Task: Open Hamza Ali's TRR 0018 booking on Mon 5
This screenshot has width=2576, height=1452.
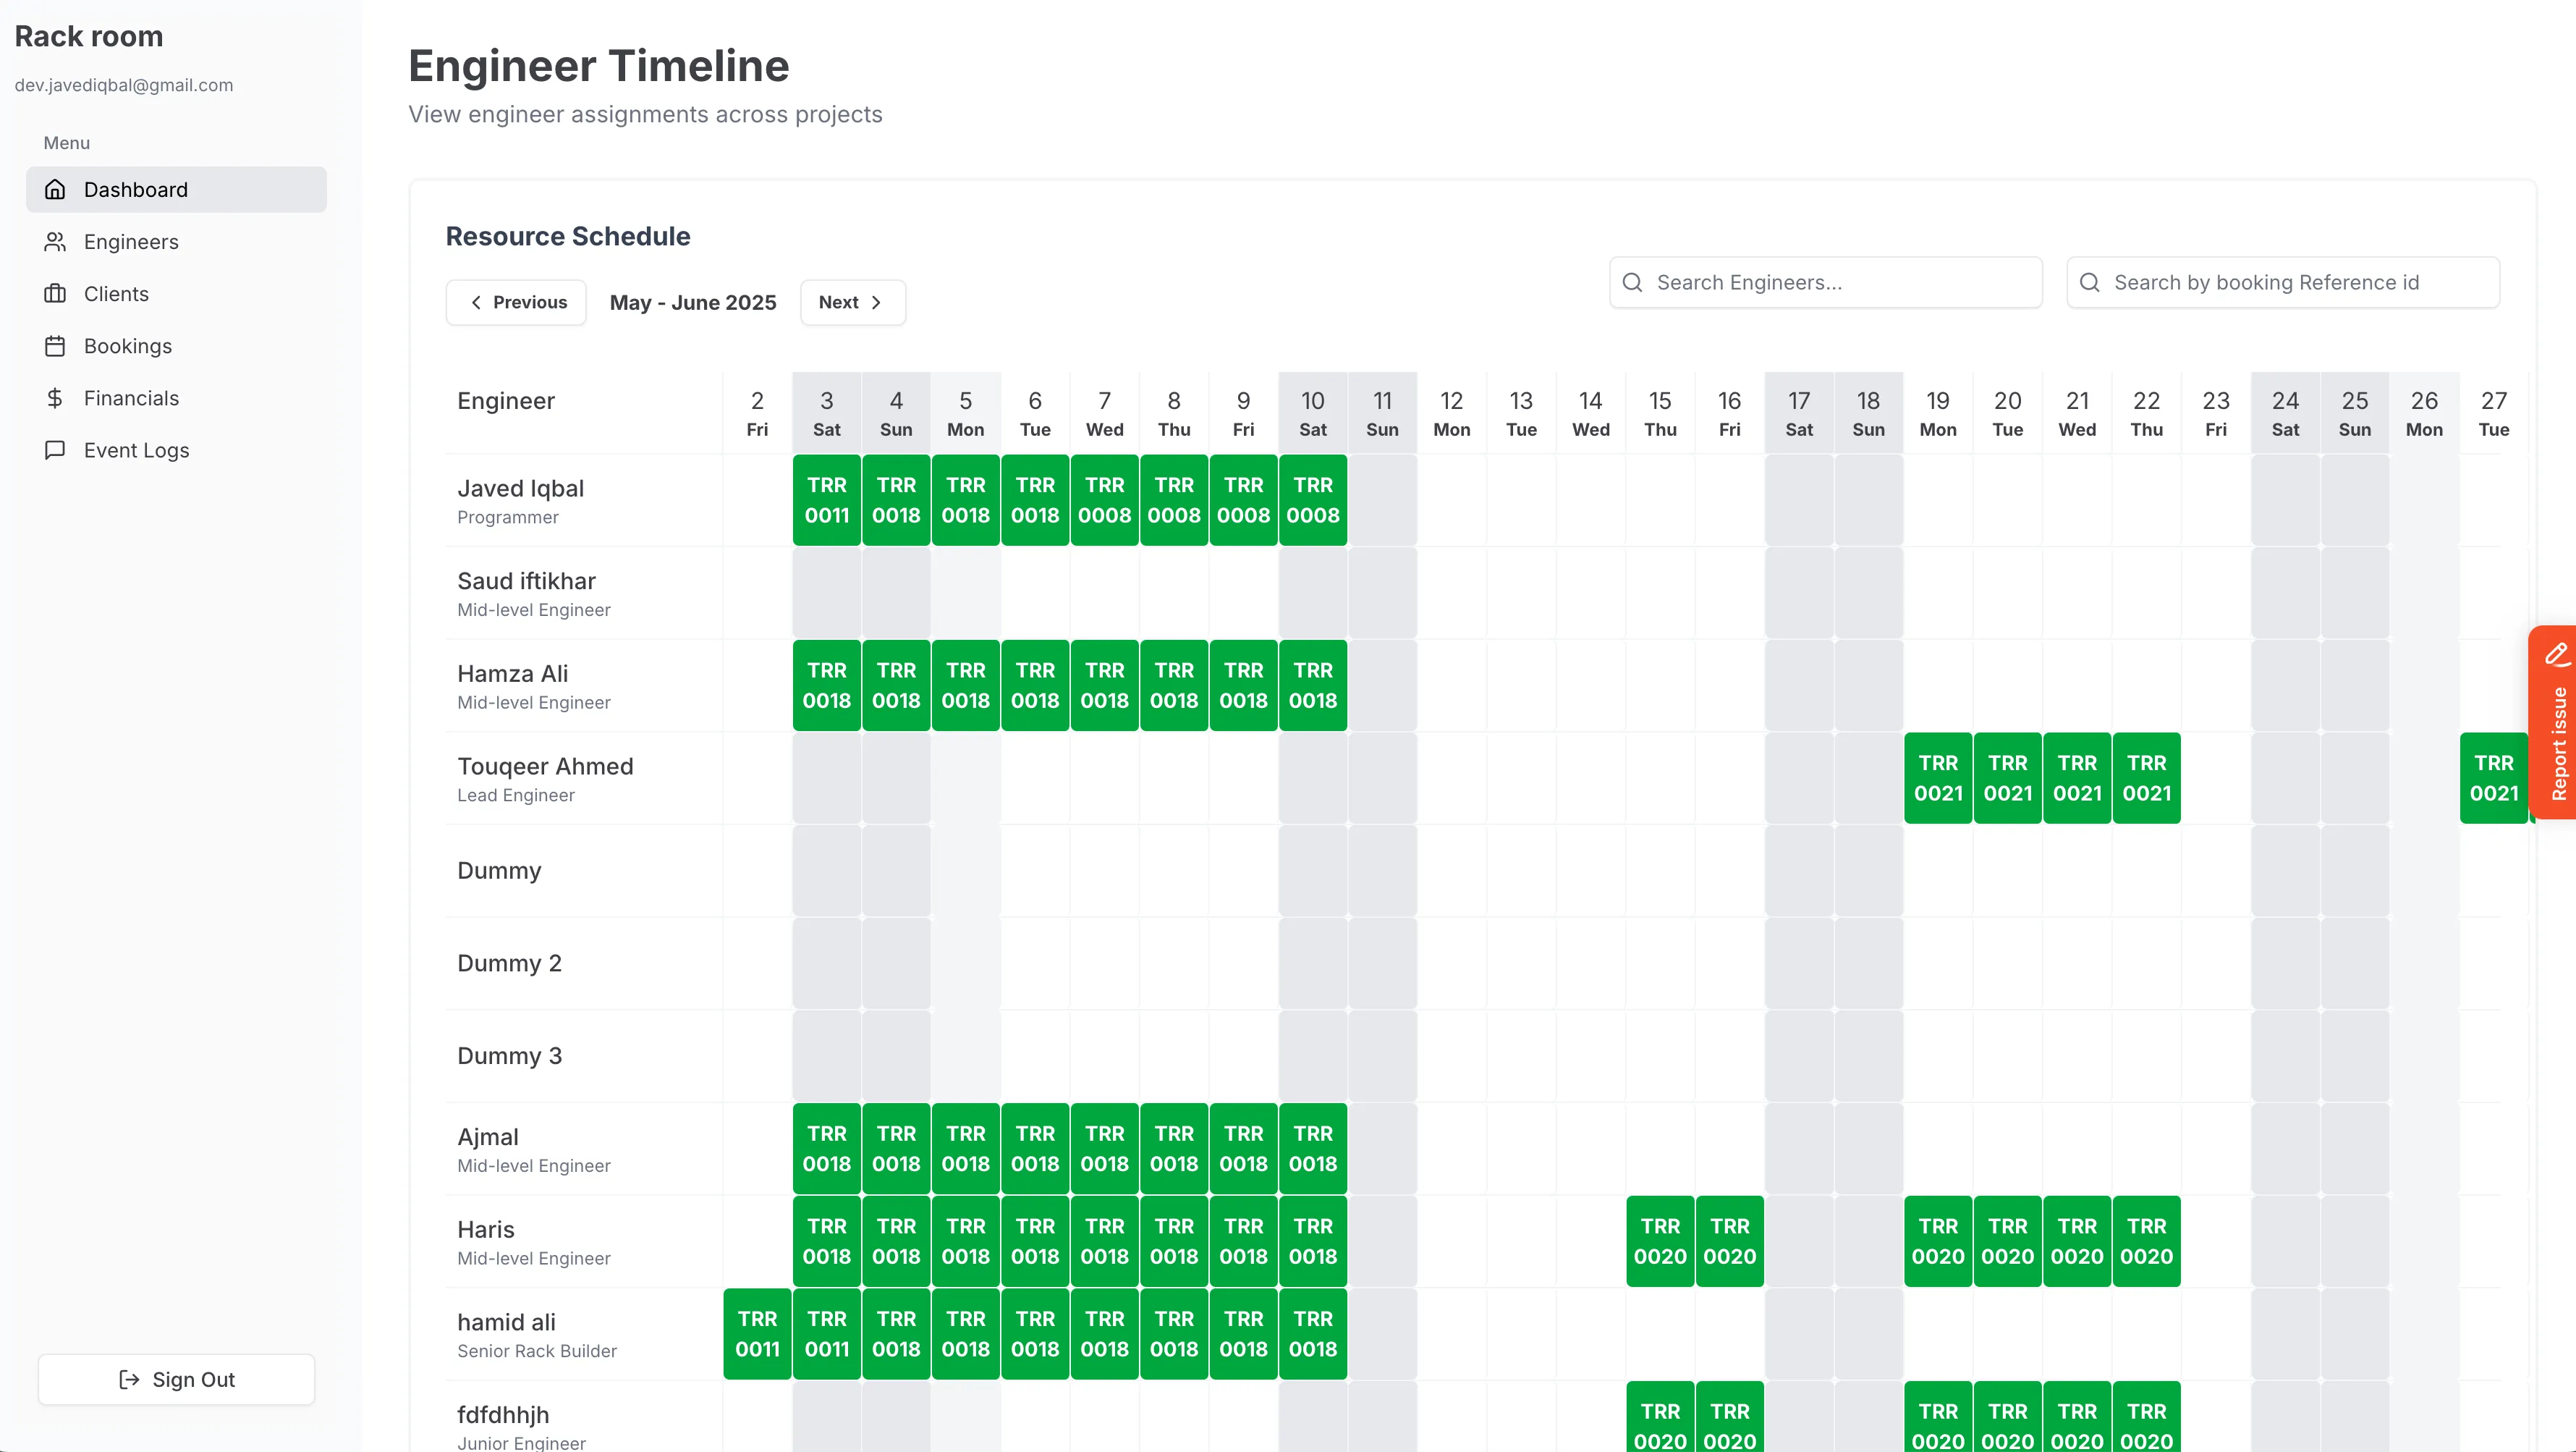Action: [966, 685]
